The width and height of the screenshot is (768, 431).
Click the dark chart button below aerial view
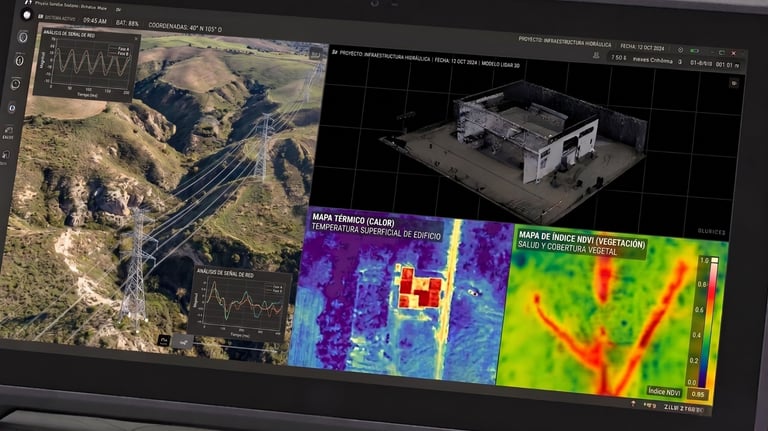pyautogui.click(x=164, y=340)
